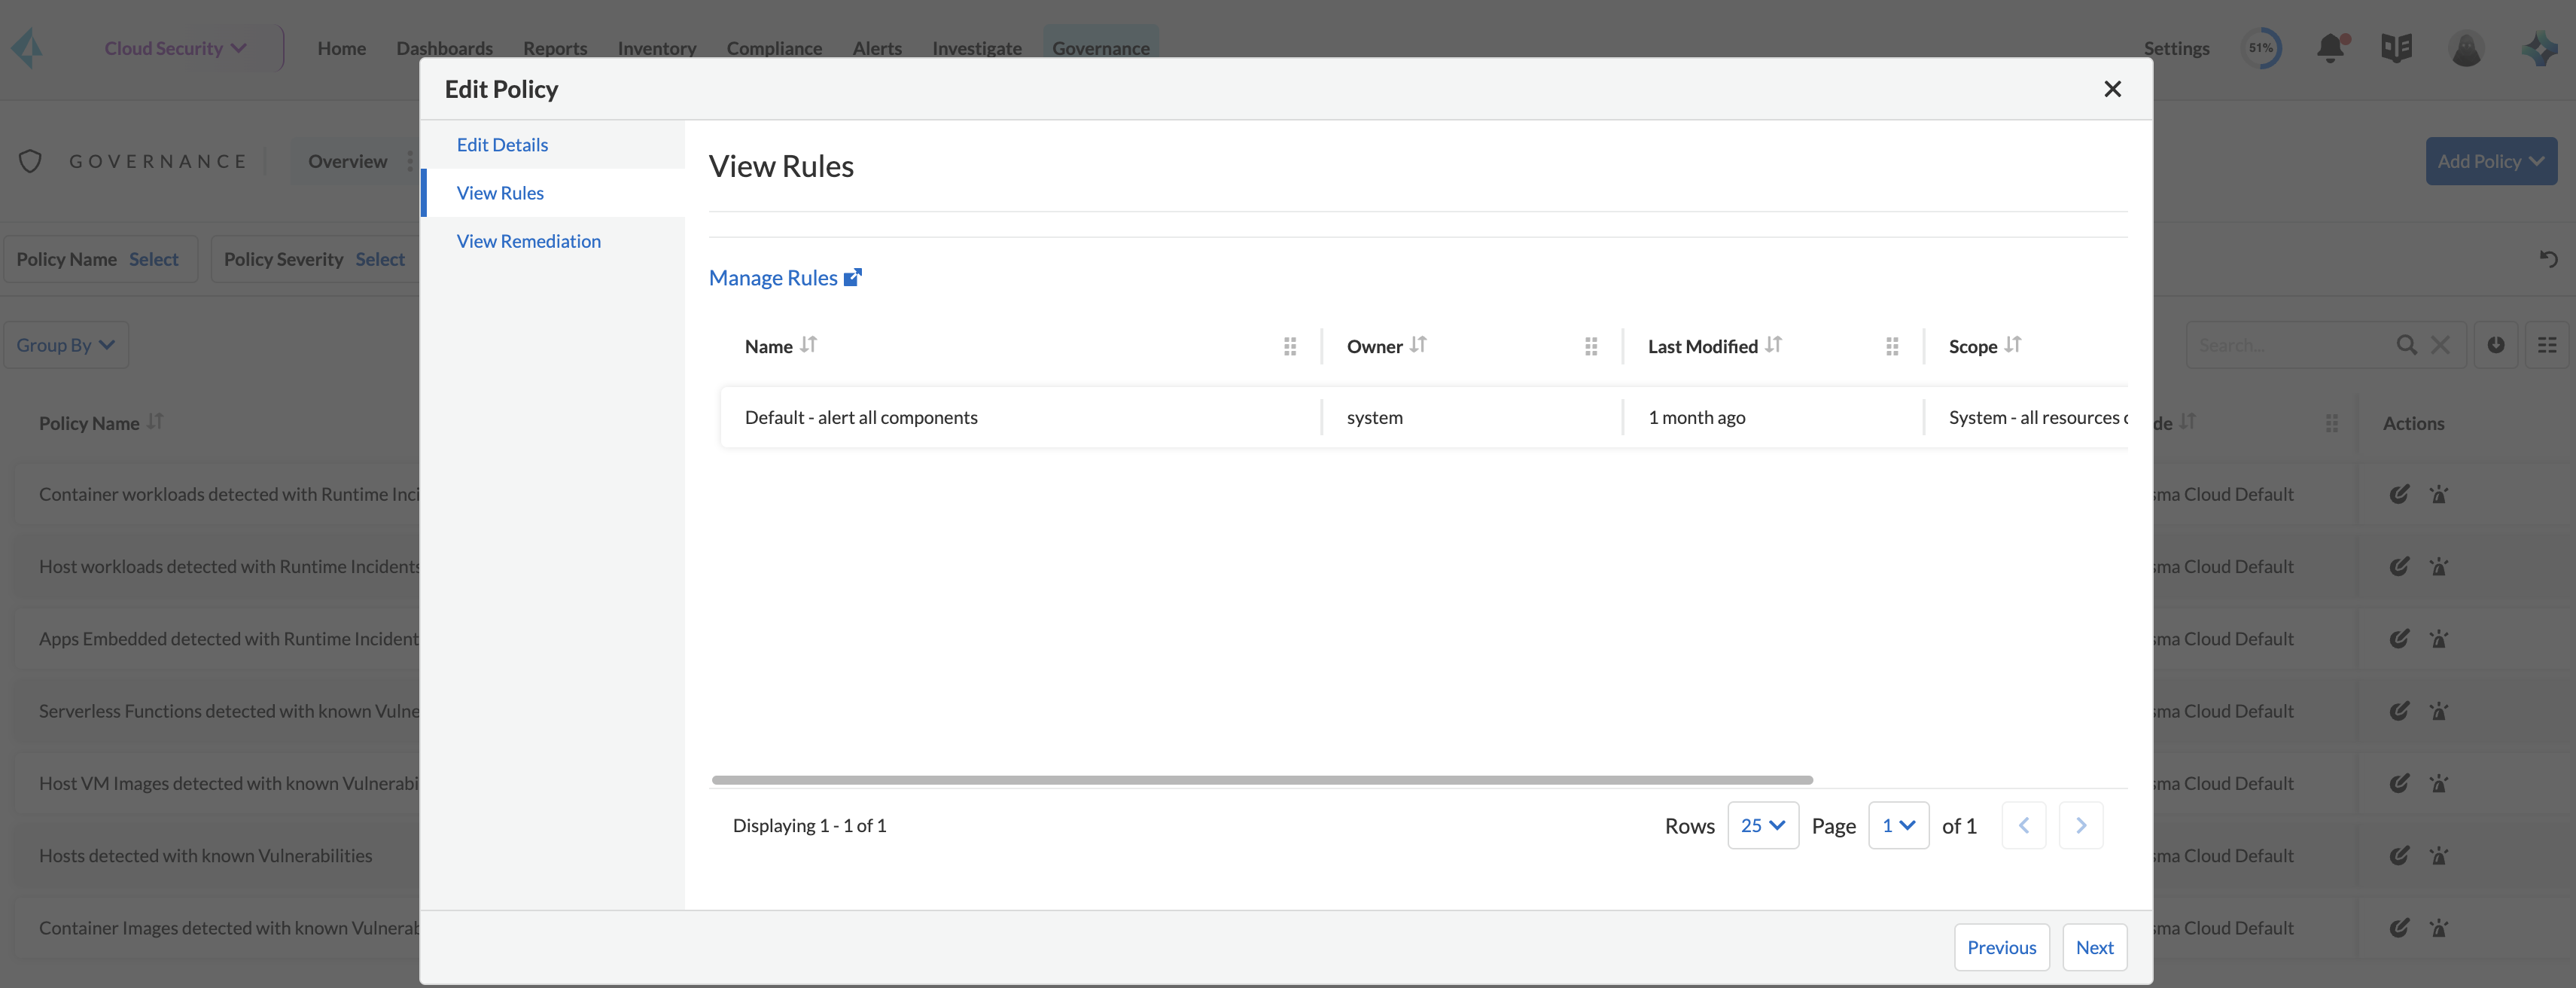The image size is (2576, 988).
Task: Select the 'Default - alert all components' rule
Action: (x=1424, y=417)
